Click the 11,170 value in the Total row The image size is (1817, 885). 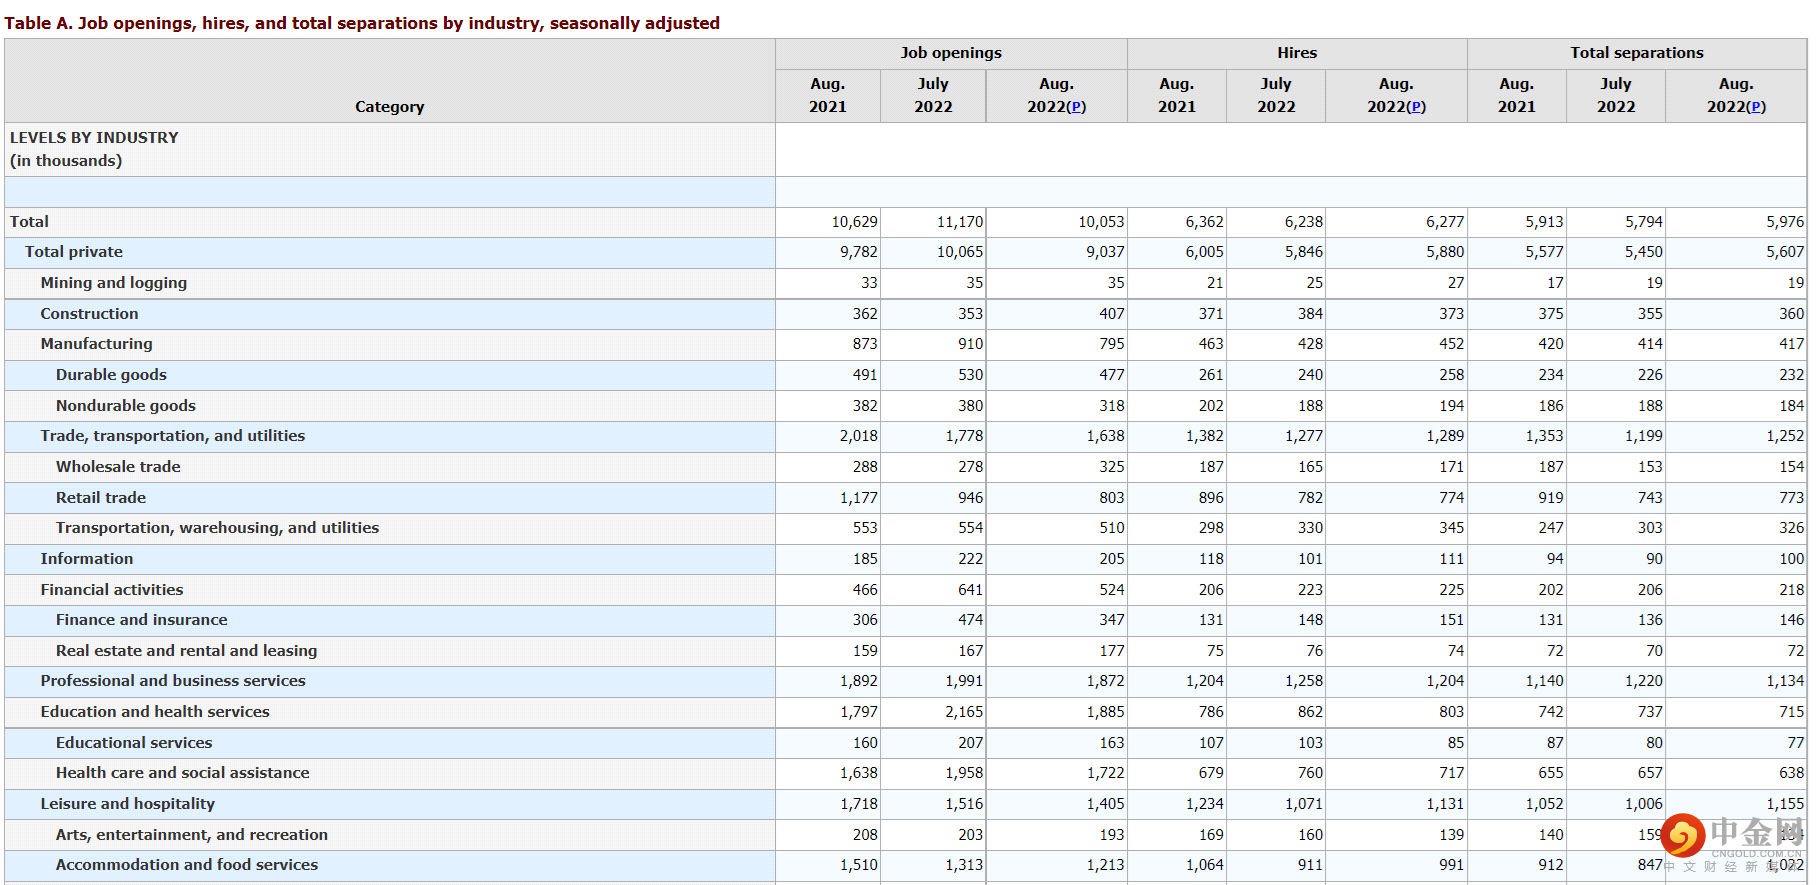(x=960, y=222)
